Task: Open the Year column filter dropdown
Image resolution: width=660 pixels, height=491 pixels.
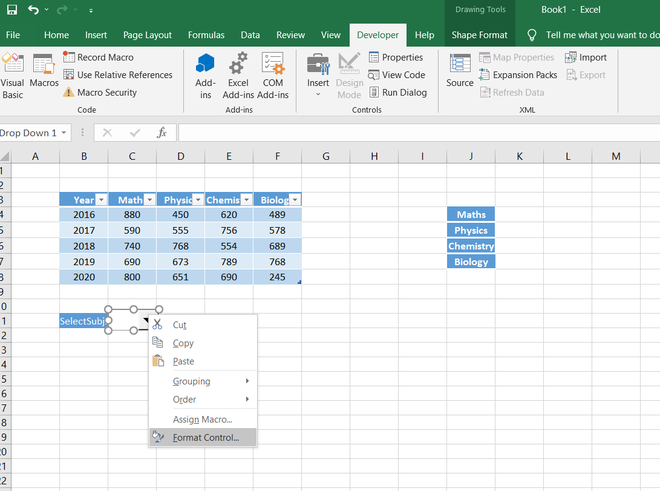Action: tap(101, 200)
